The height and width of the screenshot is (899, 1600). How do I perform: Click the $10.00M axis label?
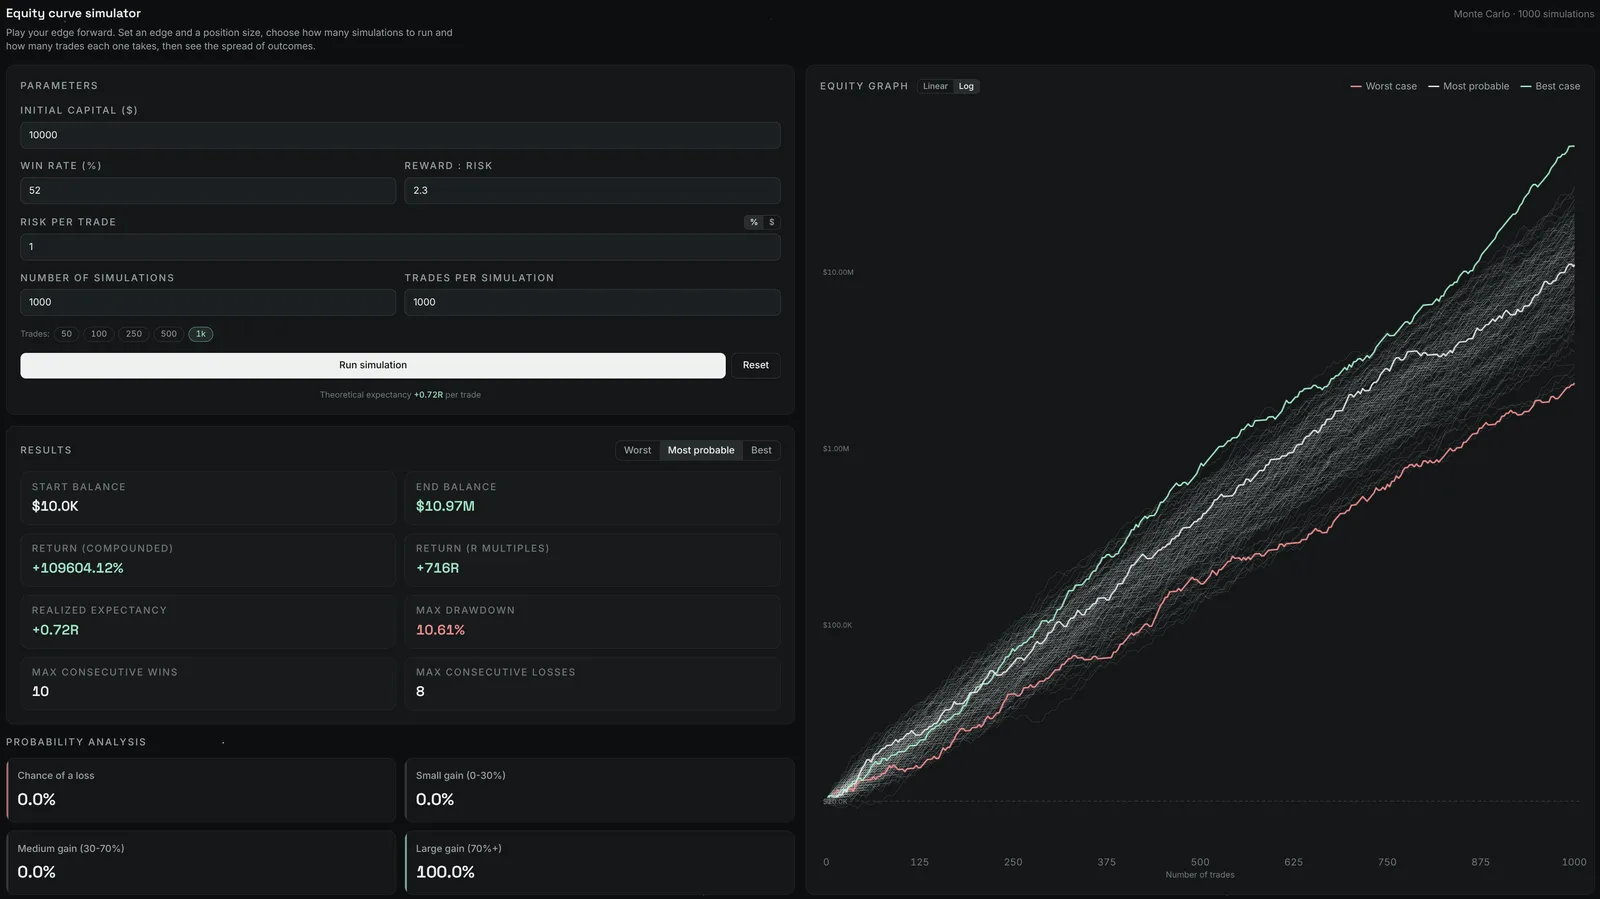(838, 272)
